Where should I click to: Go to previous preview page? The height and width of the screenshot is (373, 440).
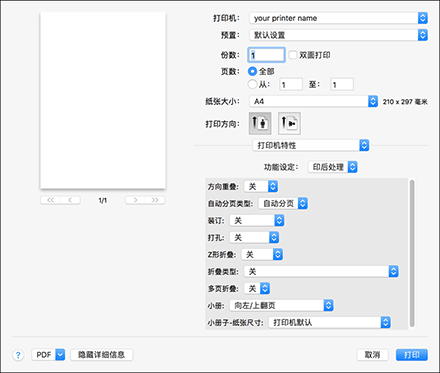[x=70, y=200]
